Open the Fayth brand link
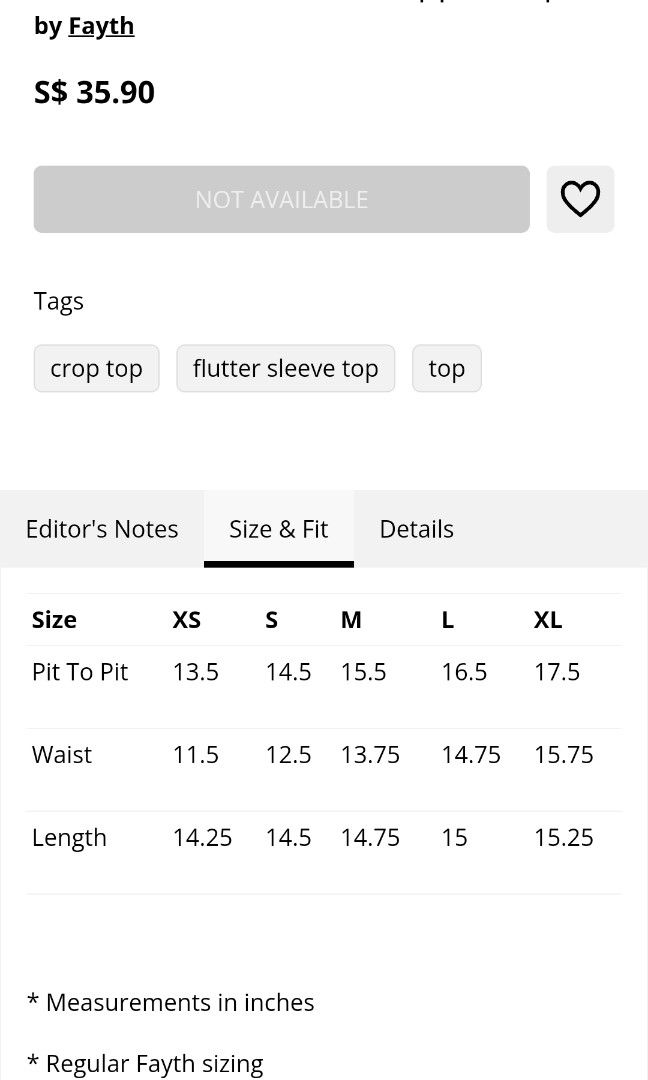 101,26
